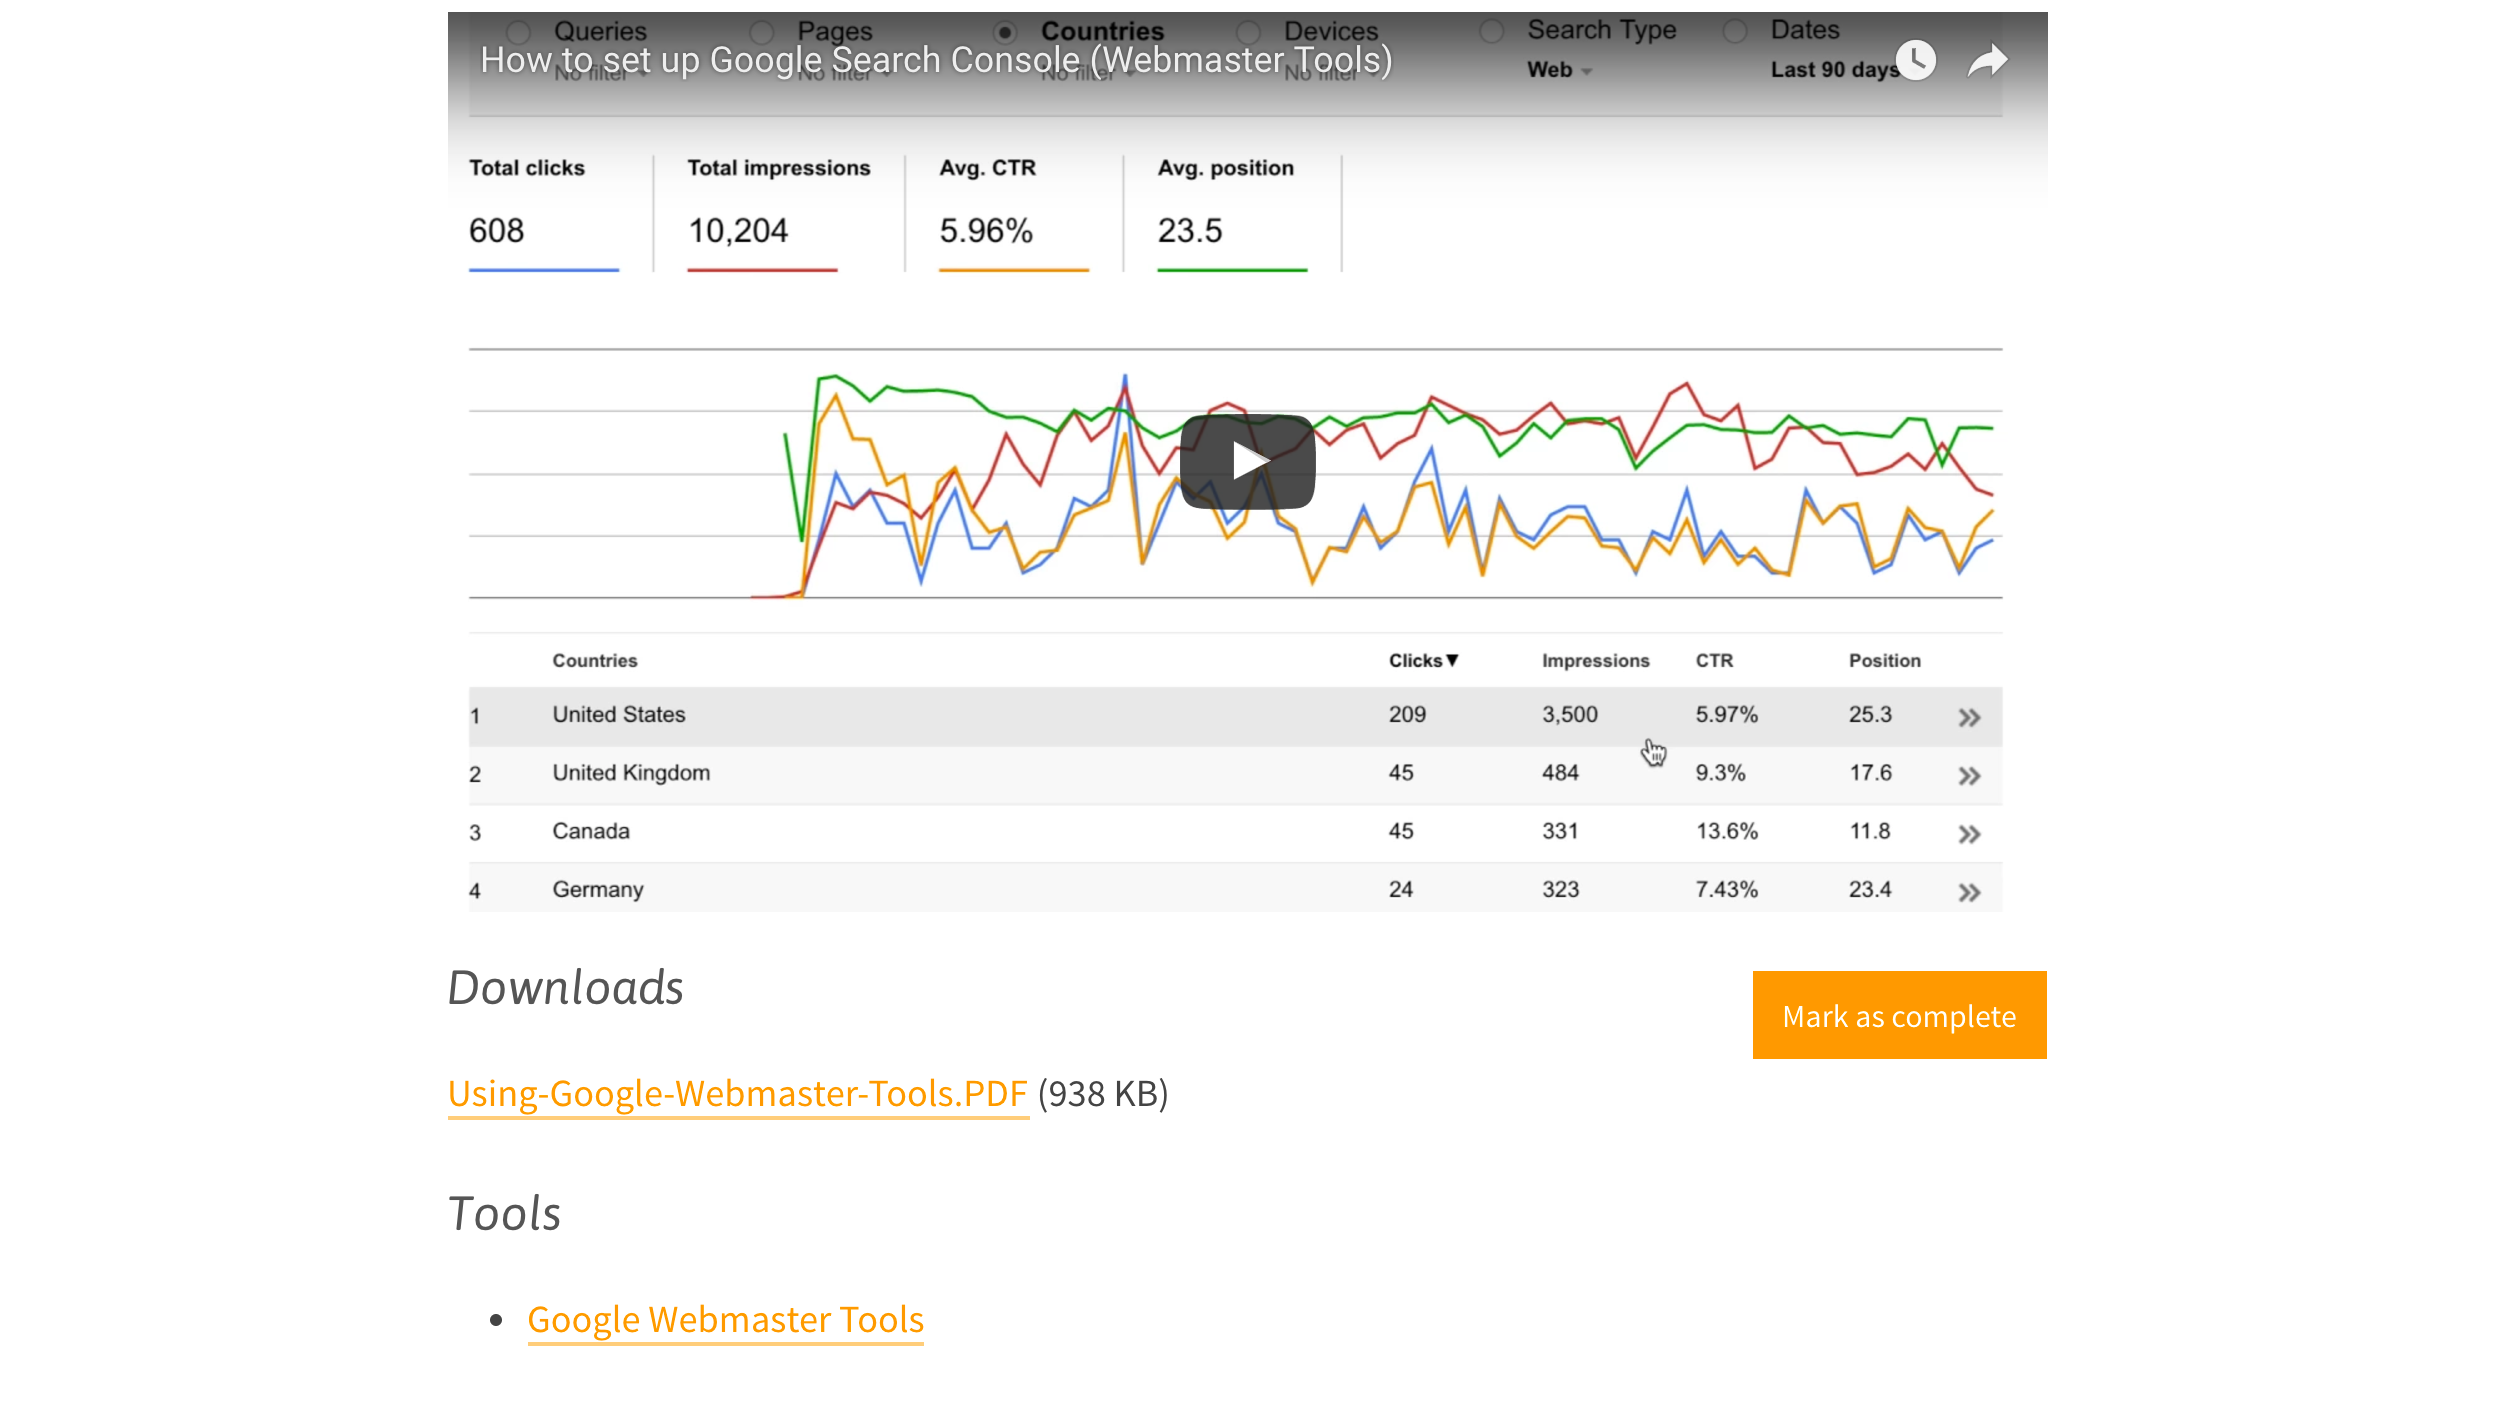This screenshot has height=1402, width=2494.
Task: Expand the United States row chevrons
Action: point(1968,717)
